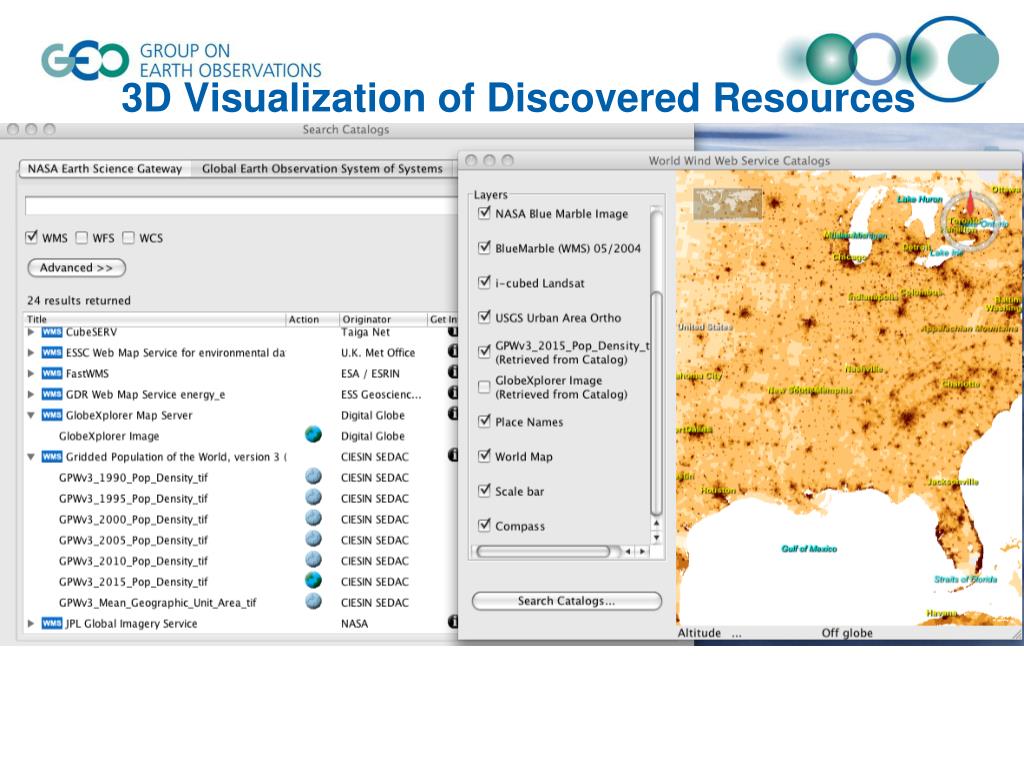Open info for JPL Global Imagery Service row
1024x768 pixels.
click(x=453, y=622)
